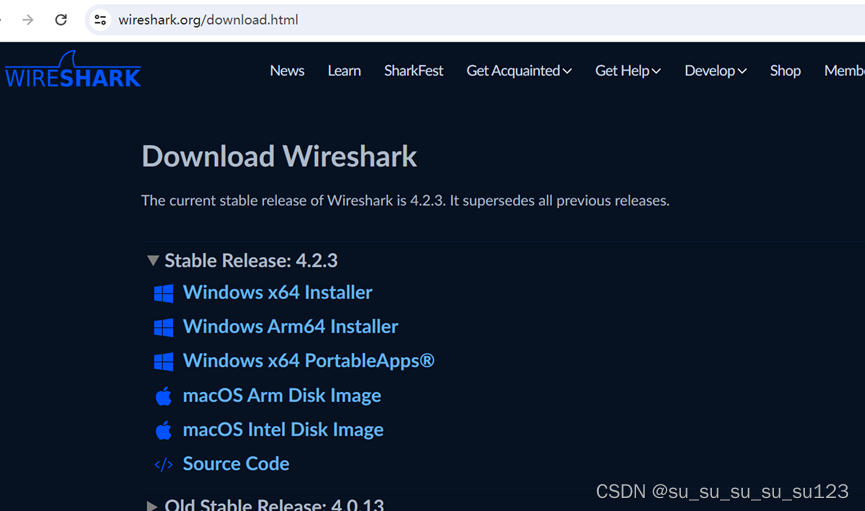The height and width of the screenshot is (511, 865).
Task: Click the Download Wireshark heading
Action: pos(279,156)
